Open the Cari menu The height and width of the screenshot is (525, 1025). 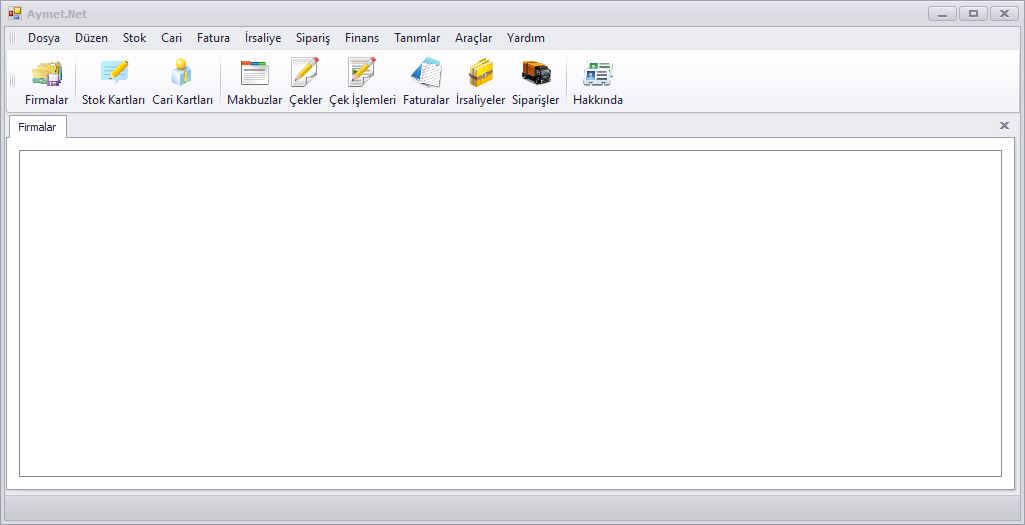click(x=172, y=38)
